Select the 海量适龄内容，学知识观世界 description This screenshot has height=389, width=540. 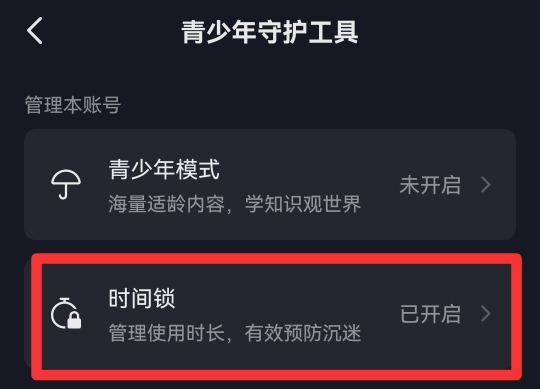pyautogui.click(x=235, y=204)
